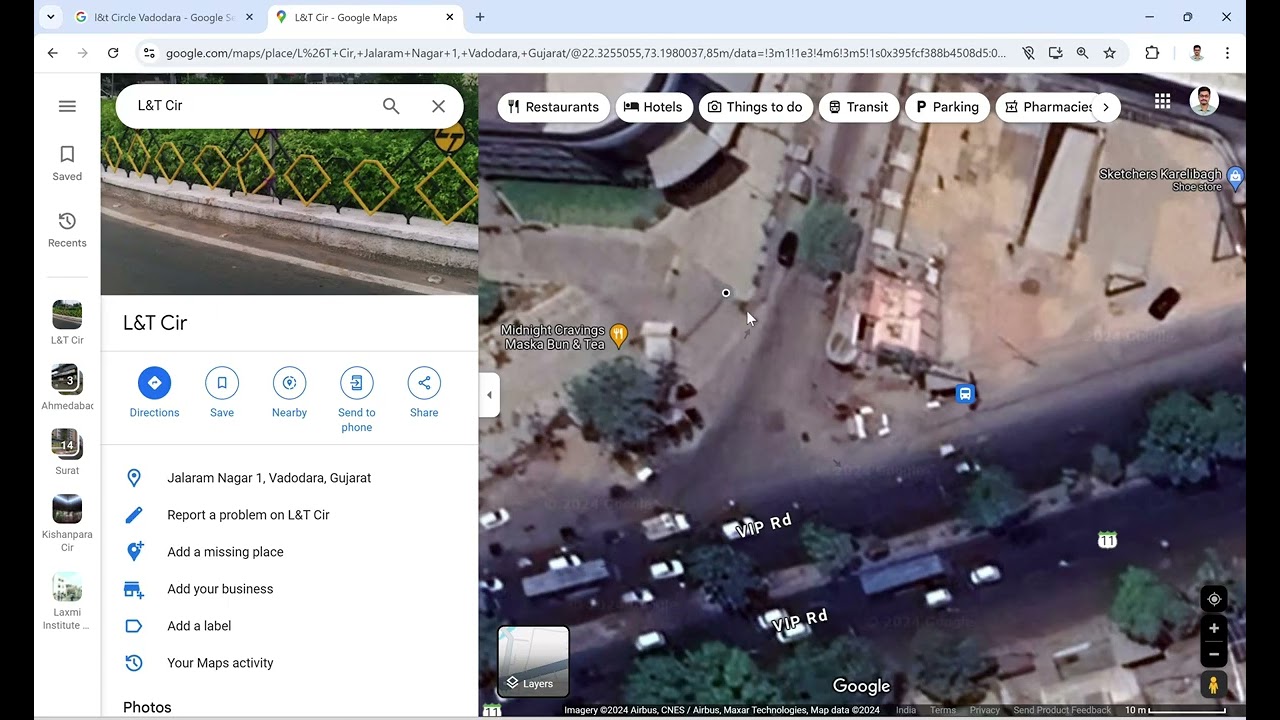This screenshot has width=1280, height=720.
Task: Zoom in on the map
Action: click(x=1214, y=629)
